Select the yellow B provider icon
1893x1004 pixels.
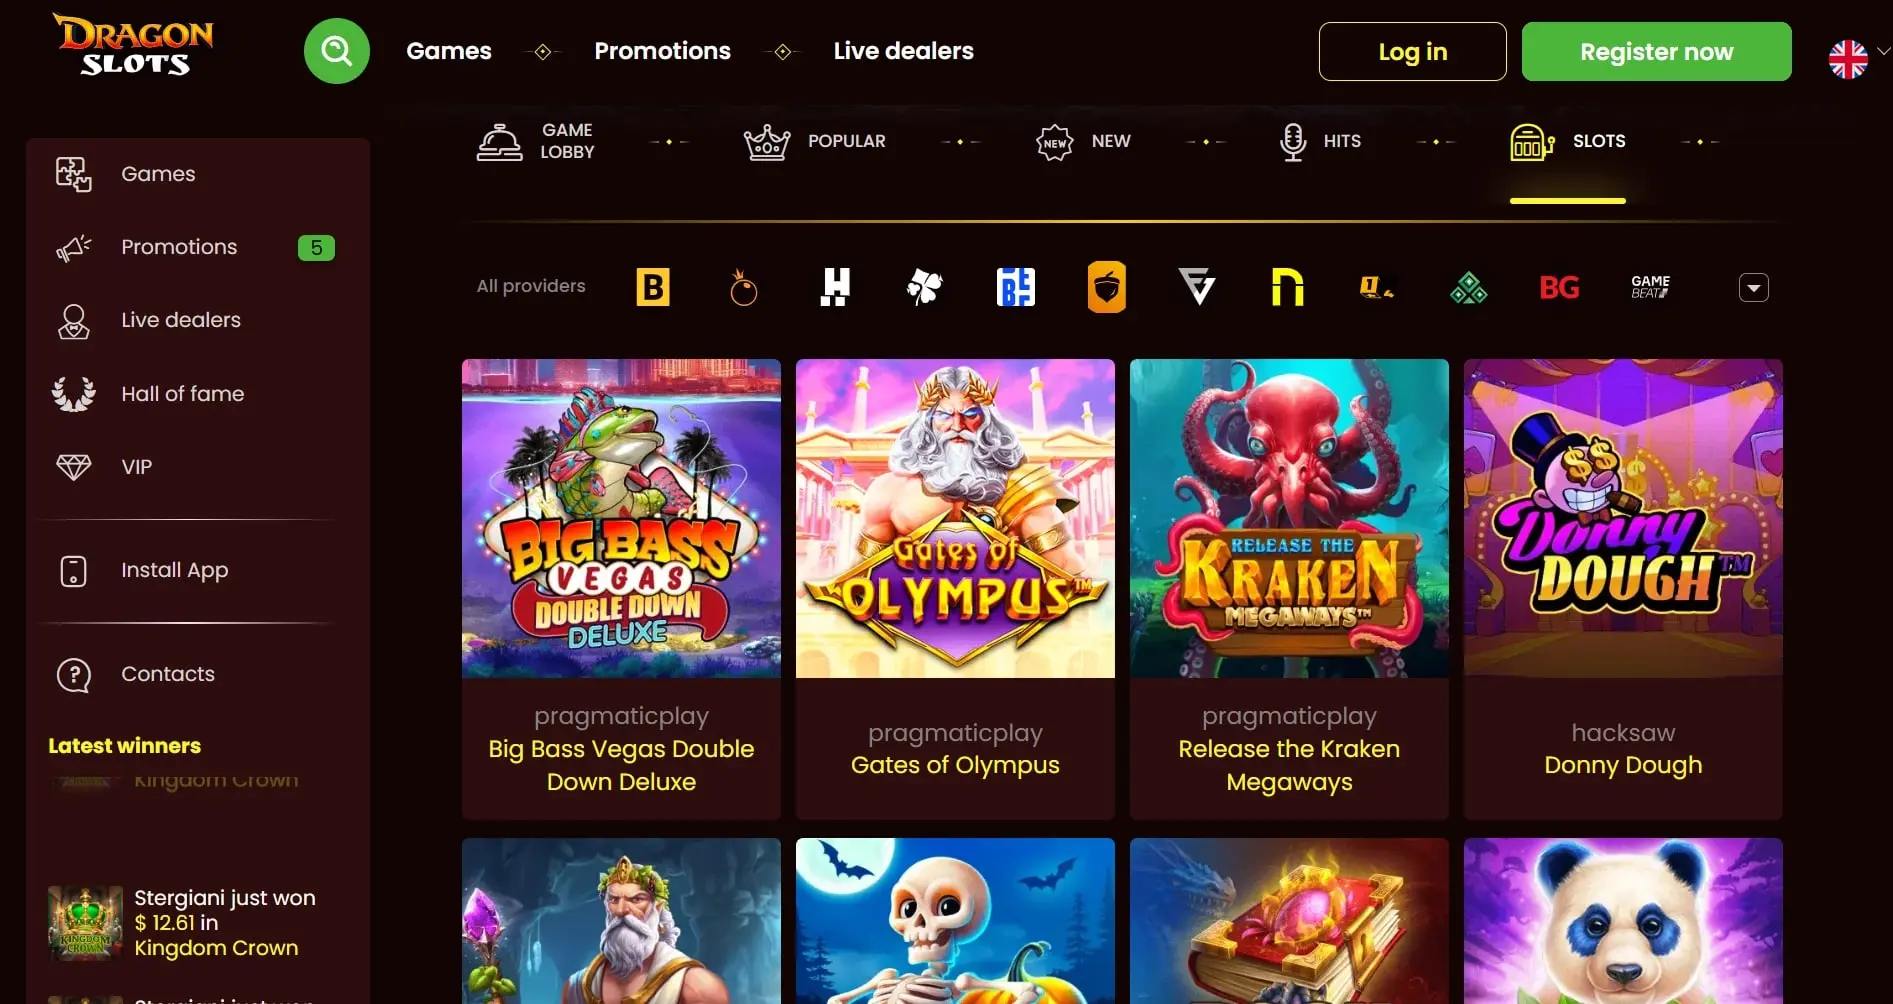tap(653, 288)
